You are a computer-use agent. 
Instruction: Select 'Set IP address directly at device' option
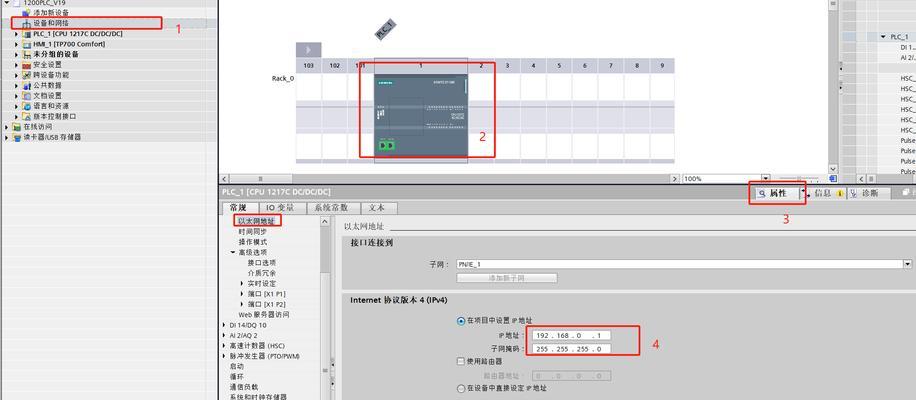461,388
